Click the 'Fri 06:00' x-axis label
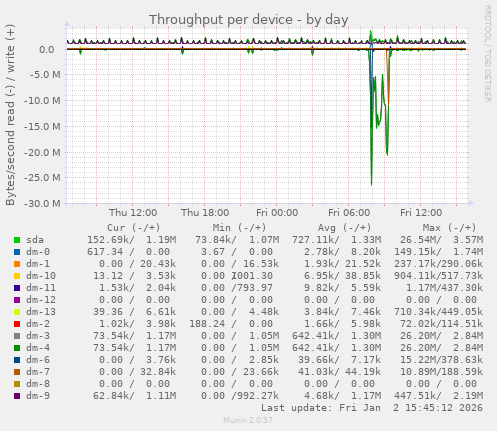The image size is (497, 431). [x=349, y=213]
